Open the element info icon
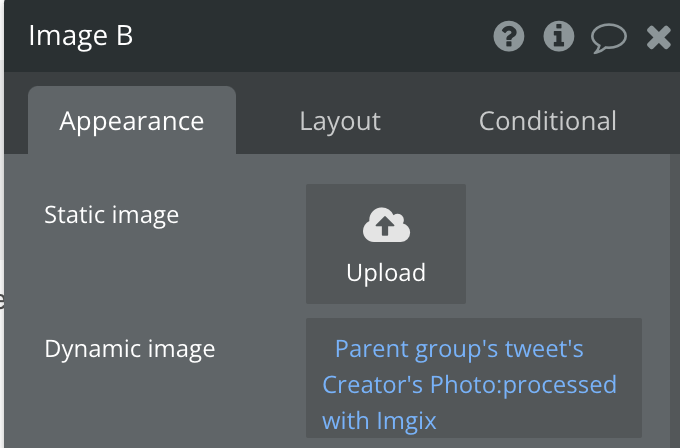 pyautogui.click(x=558, y=37)
